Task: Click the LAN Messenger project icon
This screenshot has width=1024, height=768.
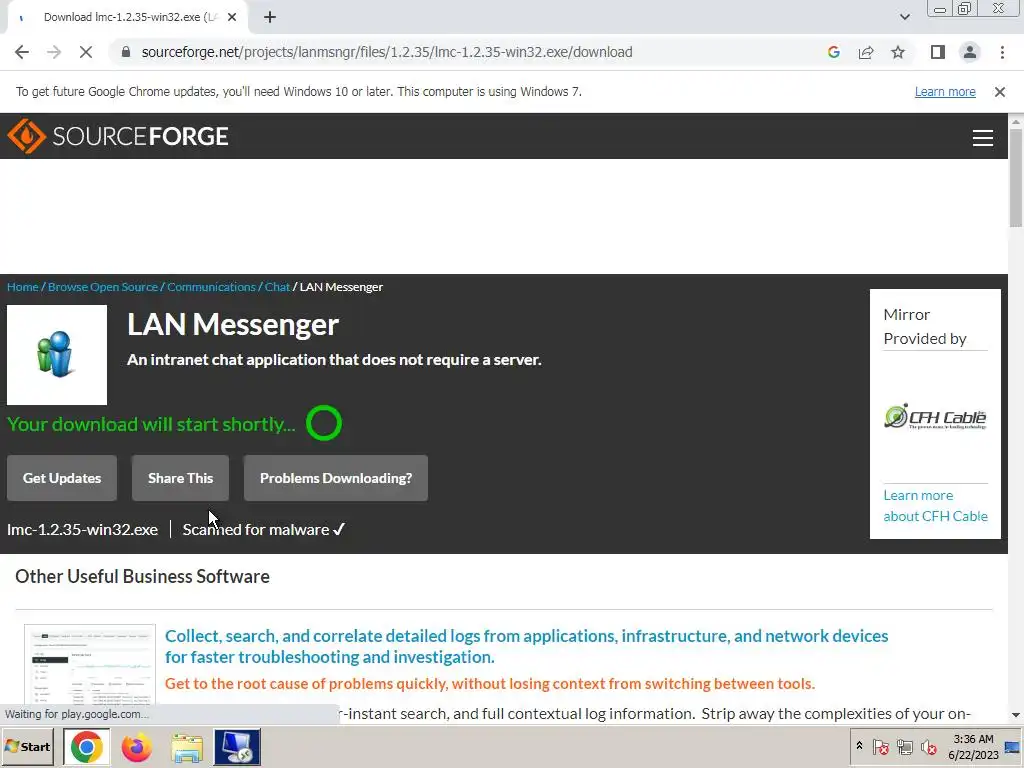Action: [57, 355]
